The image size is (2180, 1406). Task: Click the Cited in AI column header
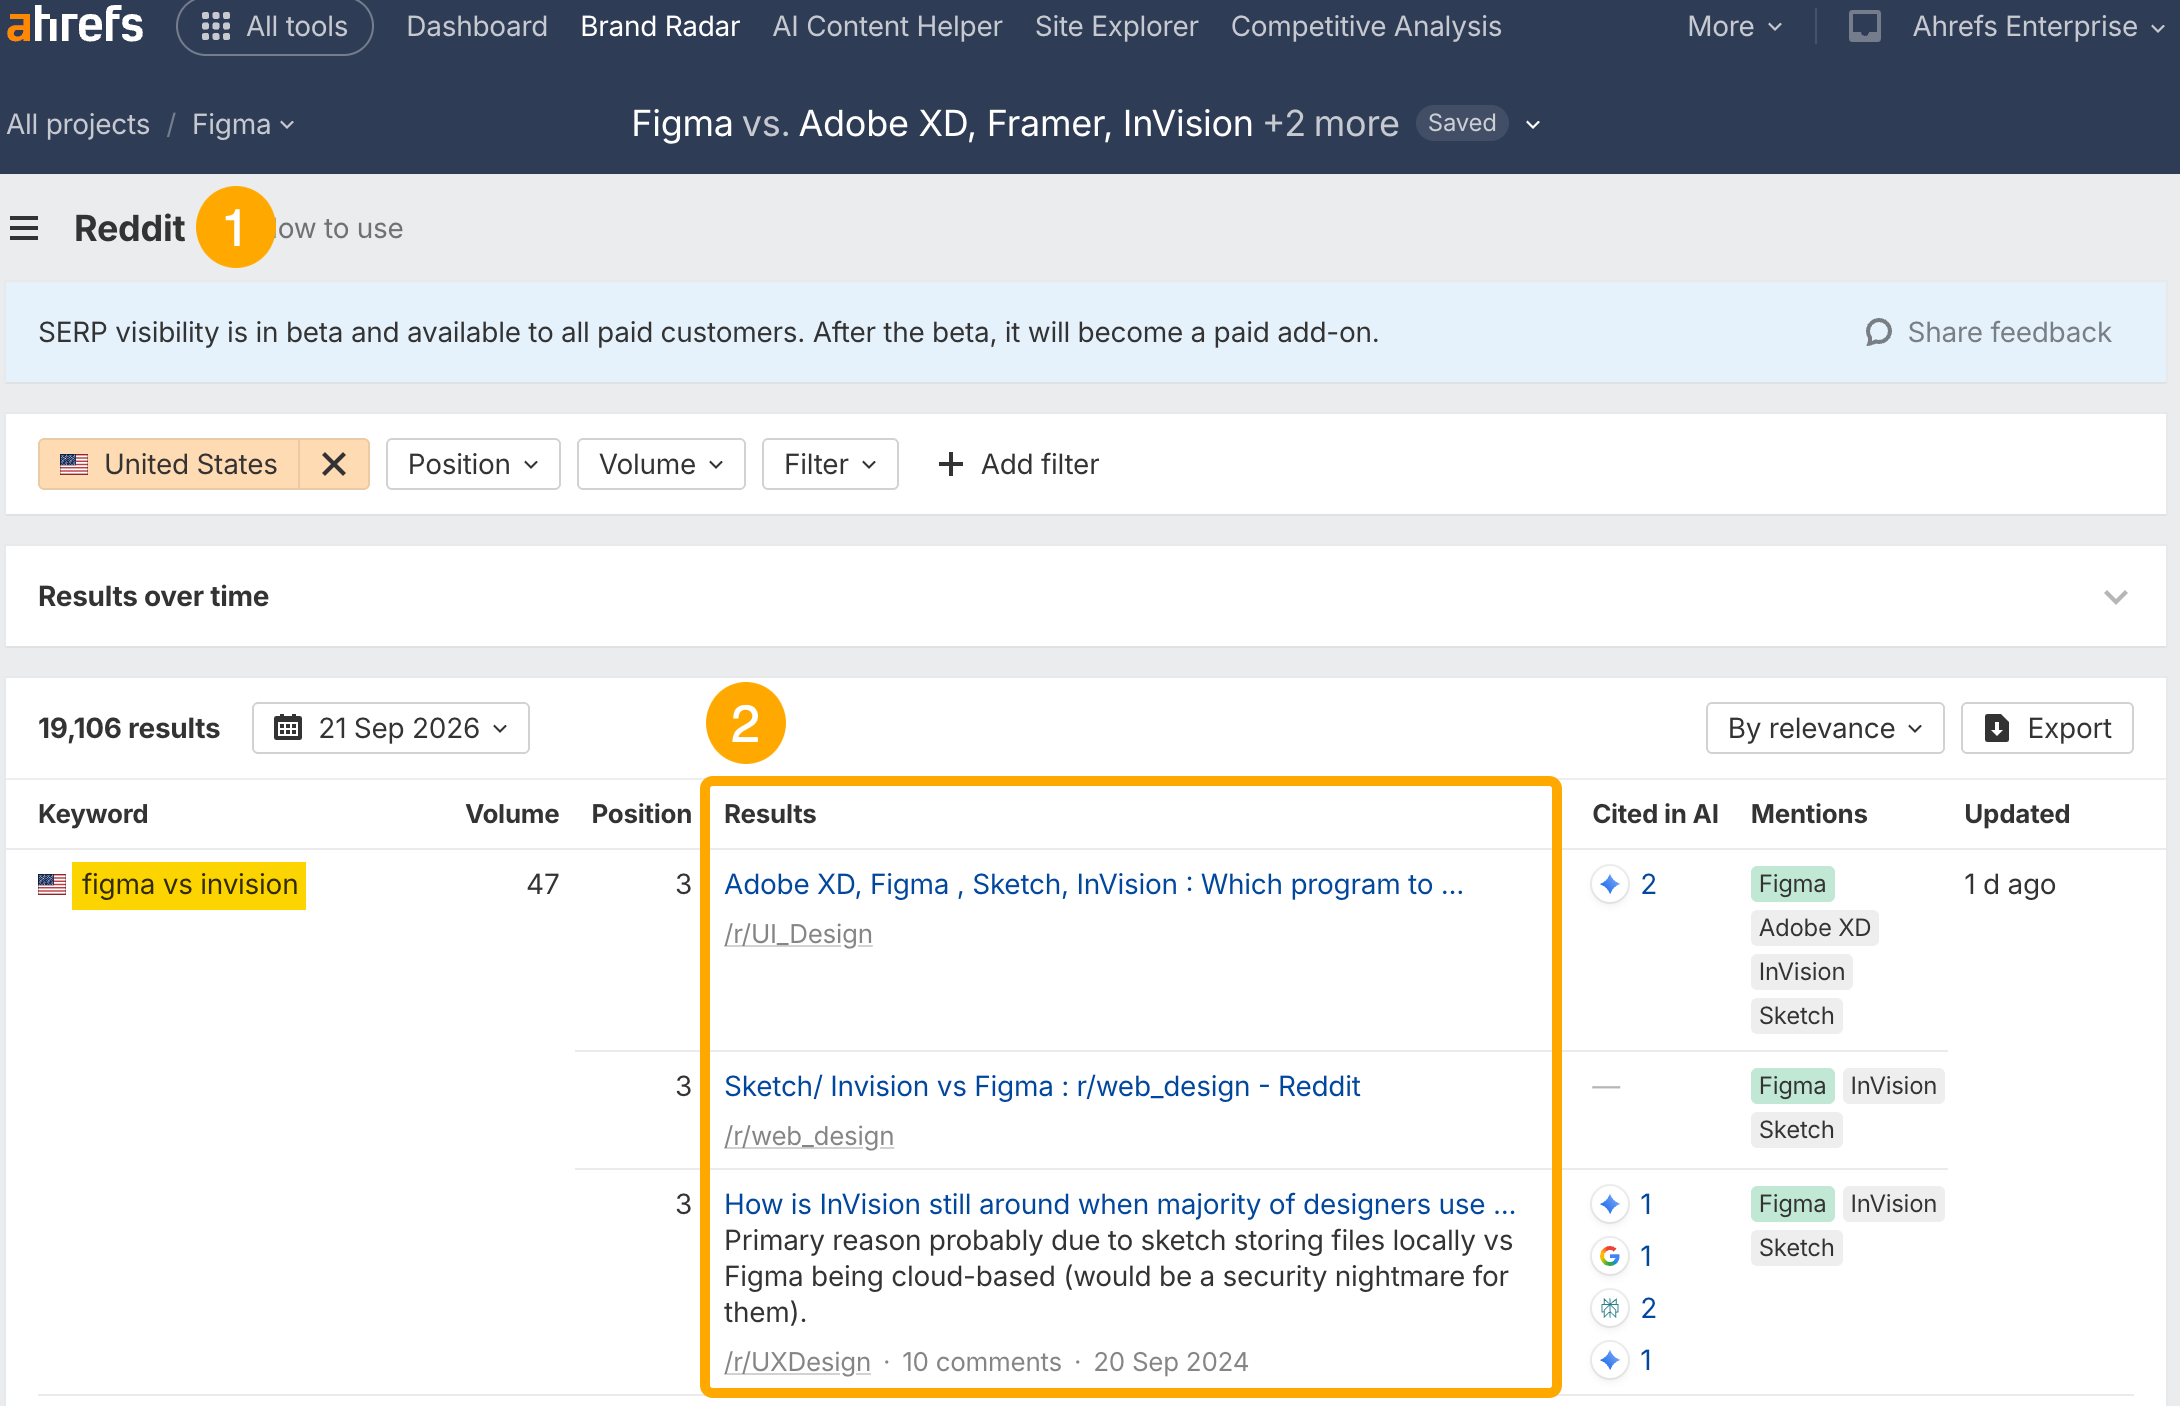click(x=1655, y=814)
